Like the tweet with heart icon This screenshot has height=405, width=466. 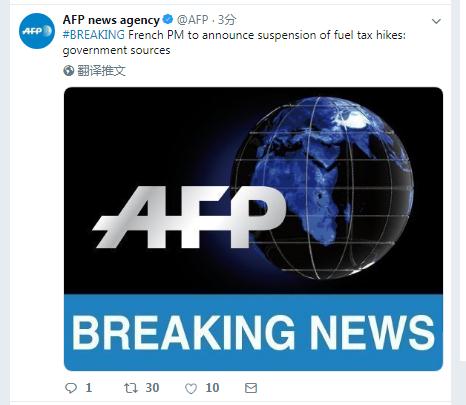click(x=191, y=388)
